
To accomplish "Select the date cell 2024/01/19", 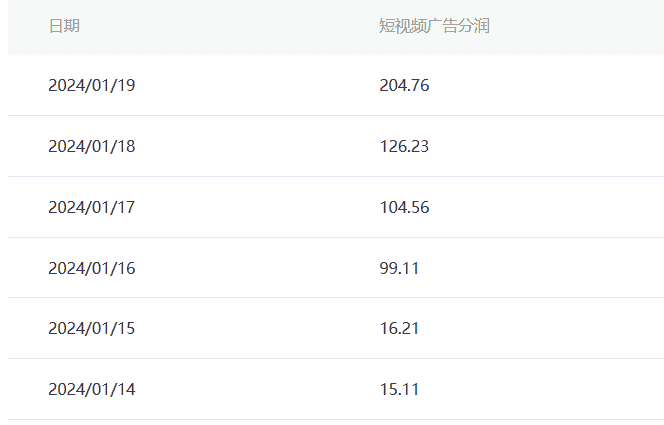I will coord(91,86).
